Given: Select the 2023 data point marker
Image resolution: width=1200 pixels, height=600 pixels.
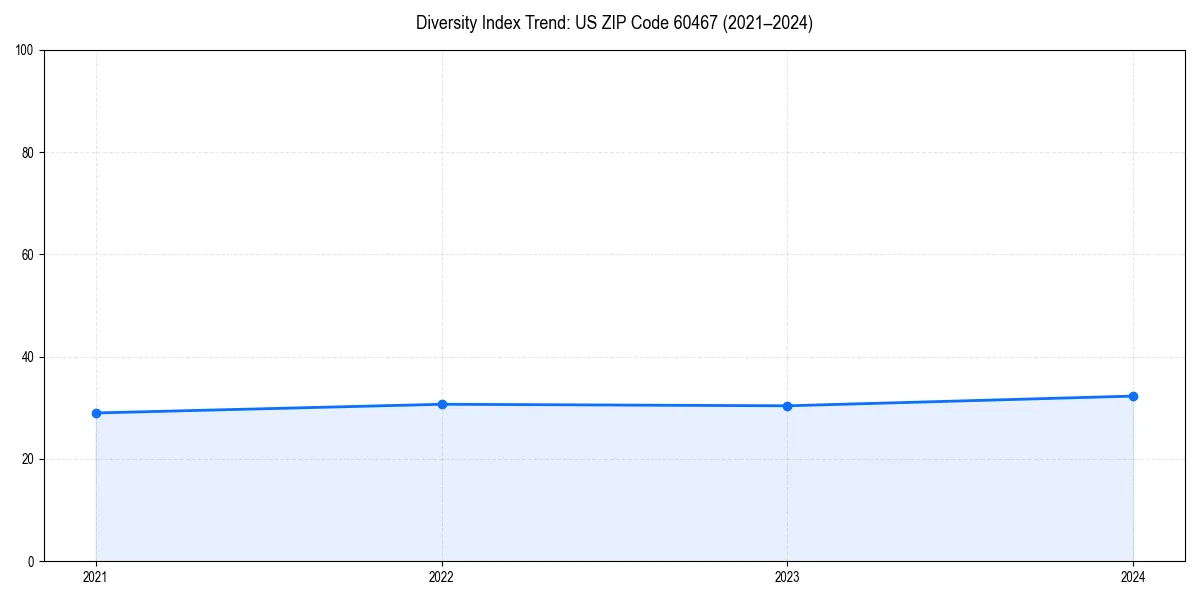Looking at the screenshot, I should tap(787, 405).
